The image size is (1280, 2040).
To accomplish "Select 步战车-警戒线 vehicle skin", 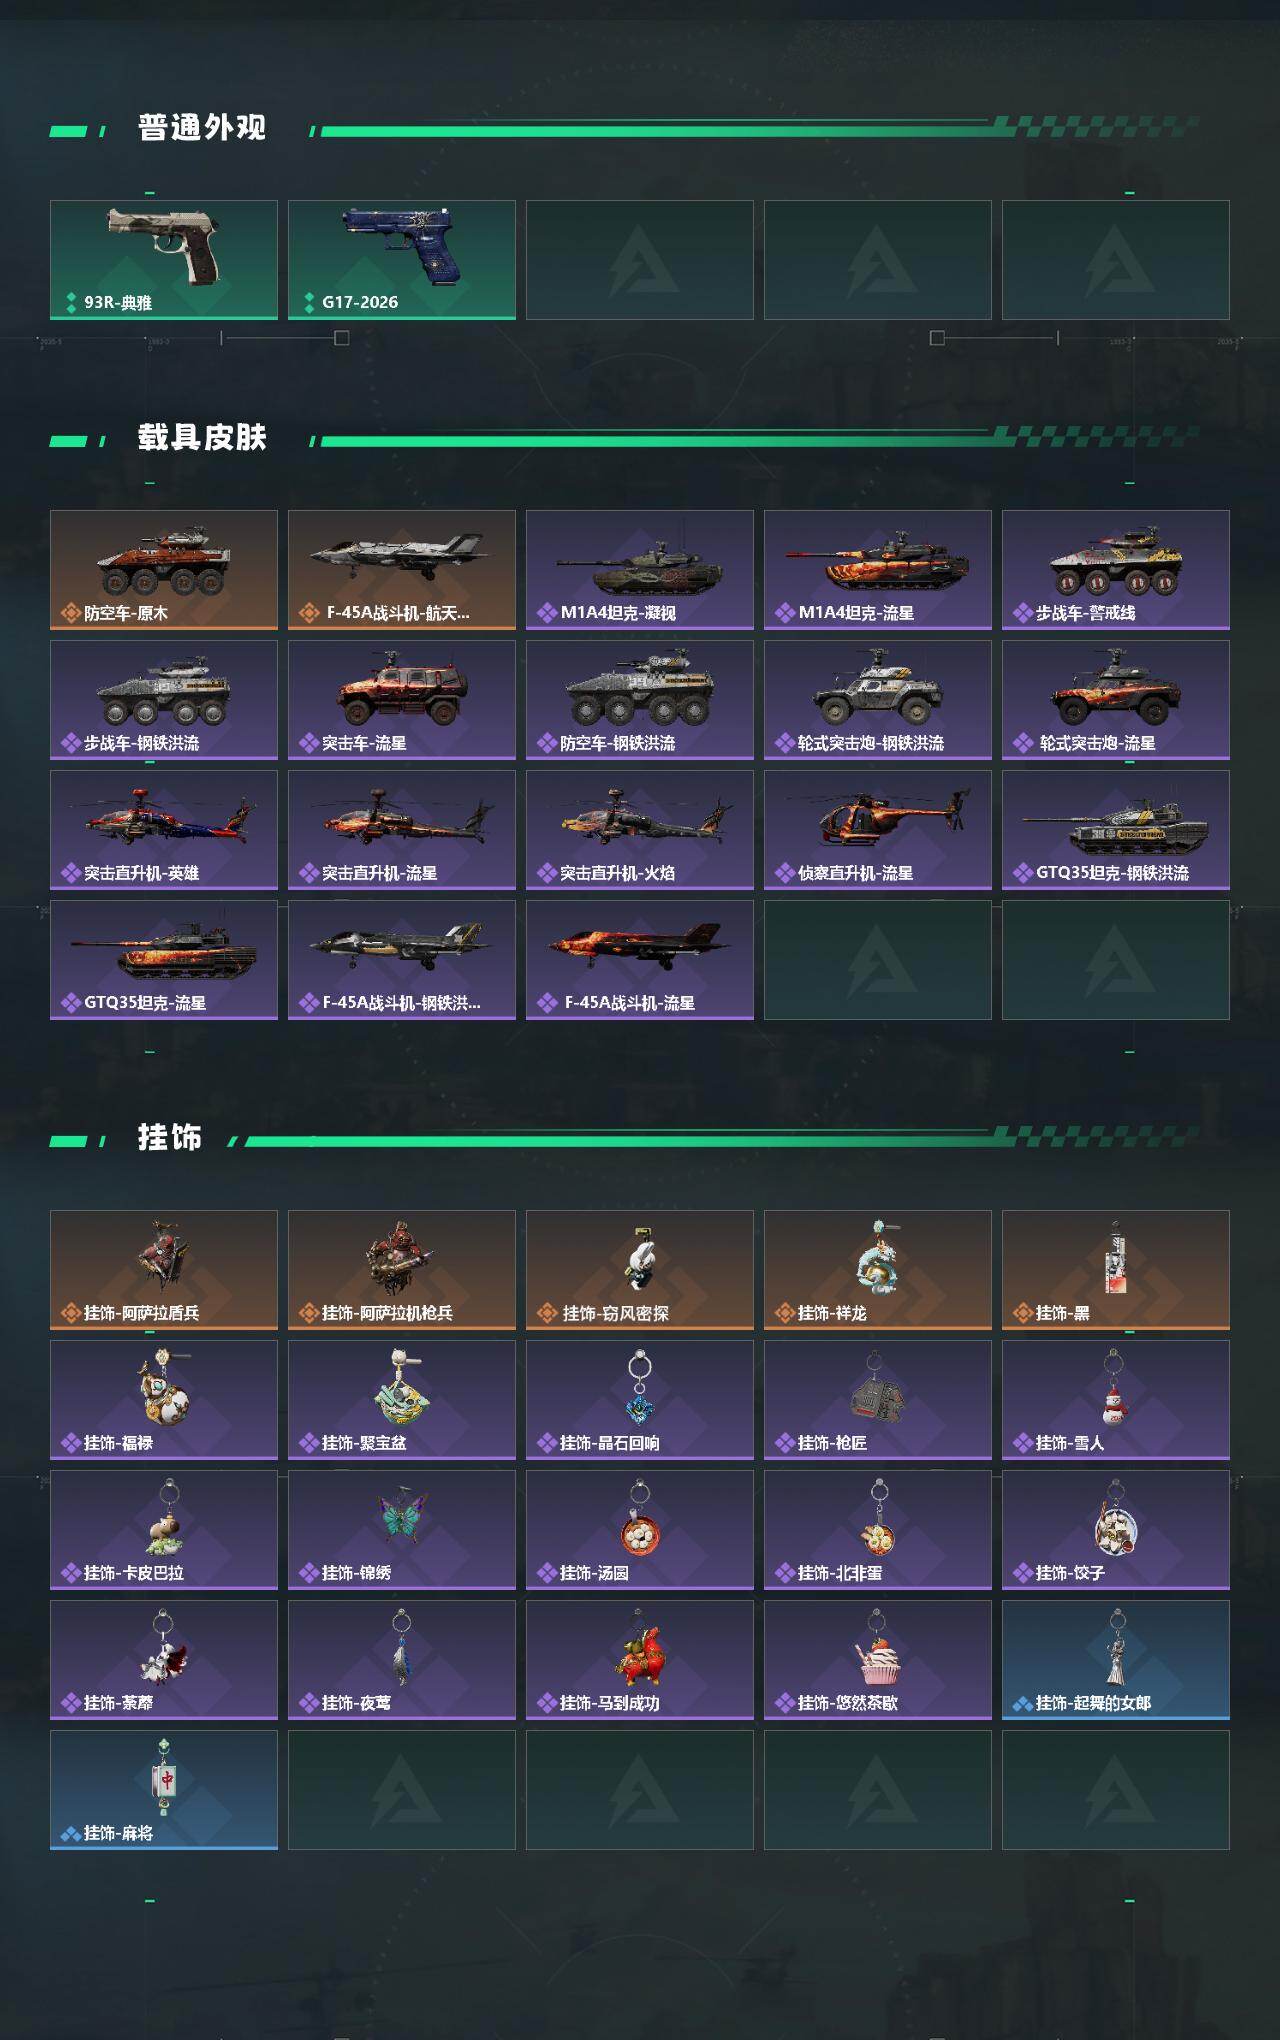I will click(x=1116, y=570).
